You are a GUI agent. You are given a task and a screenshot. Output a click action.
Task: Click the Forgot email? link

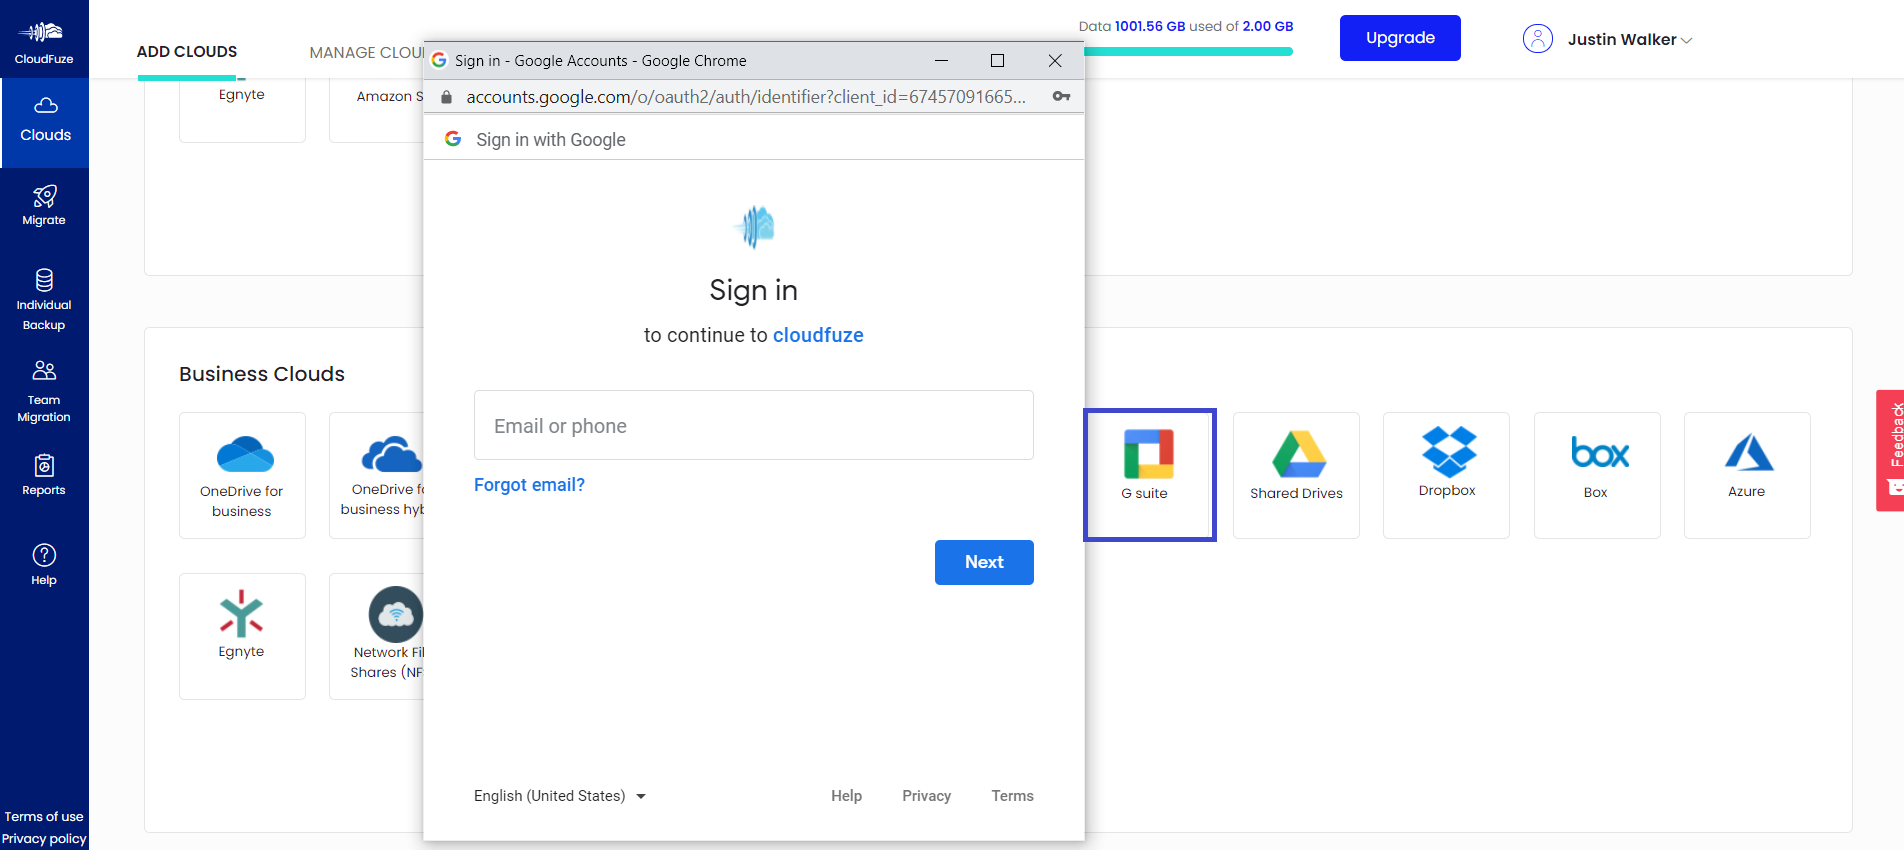pos(529,485)
